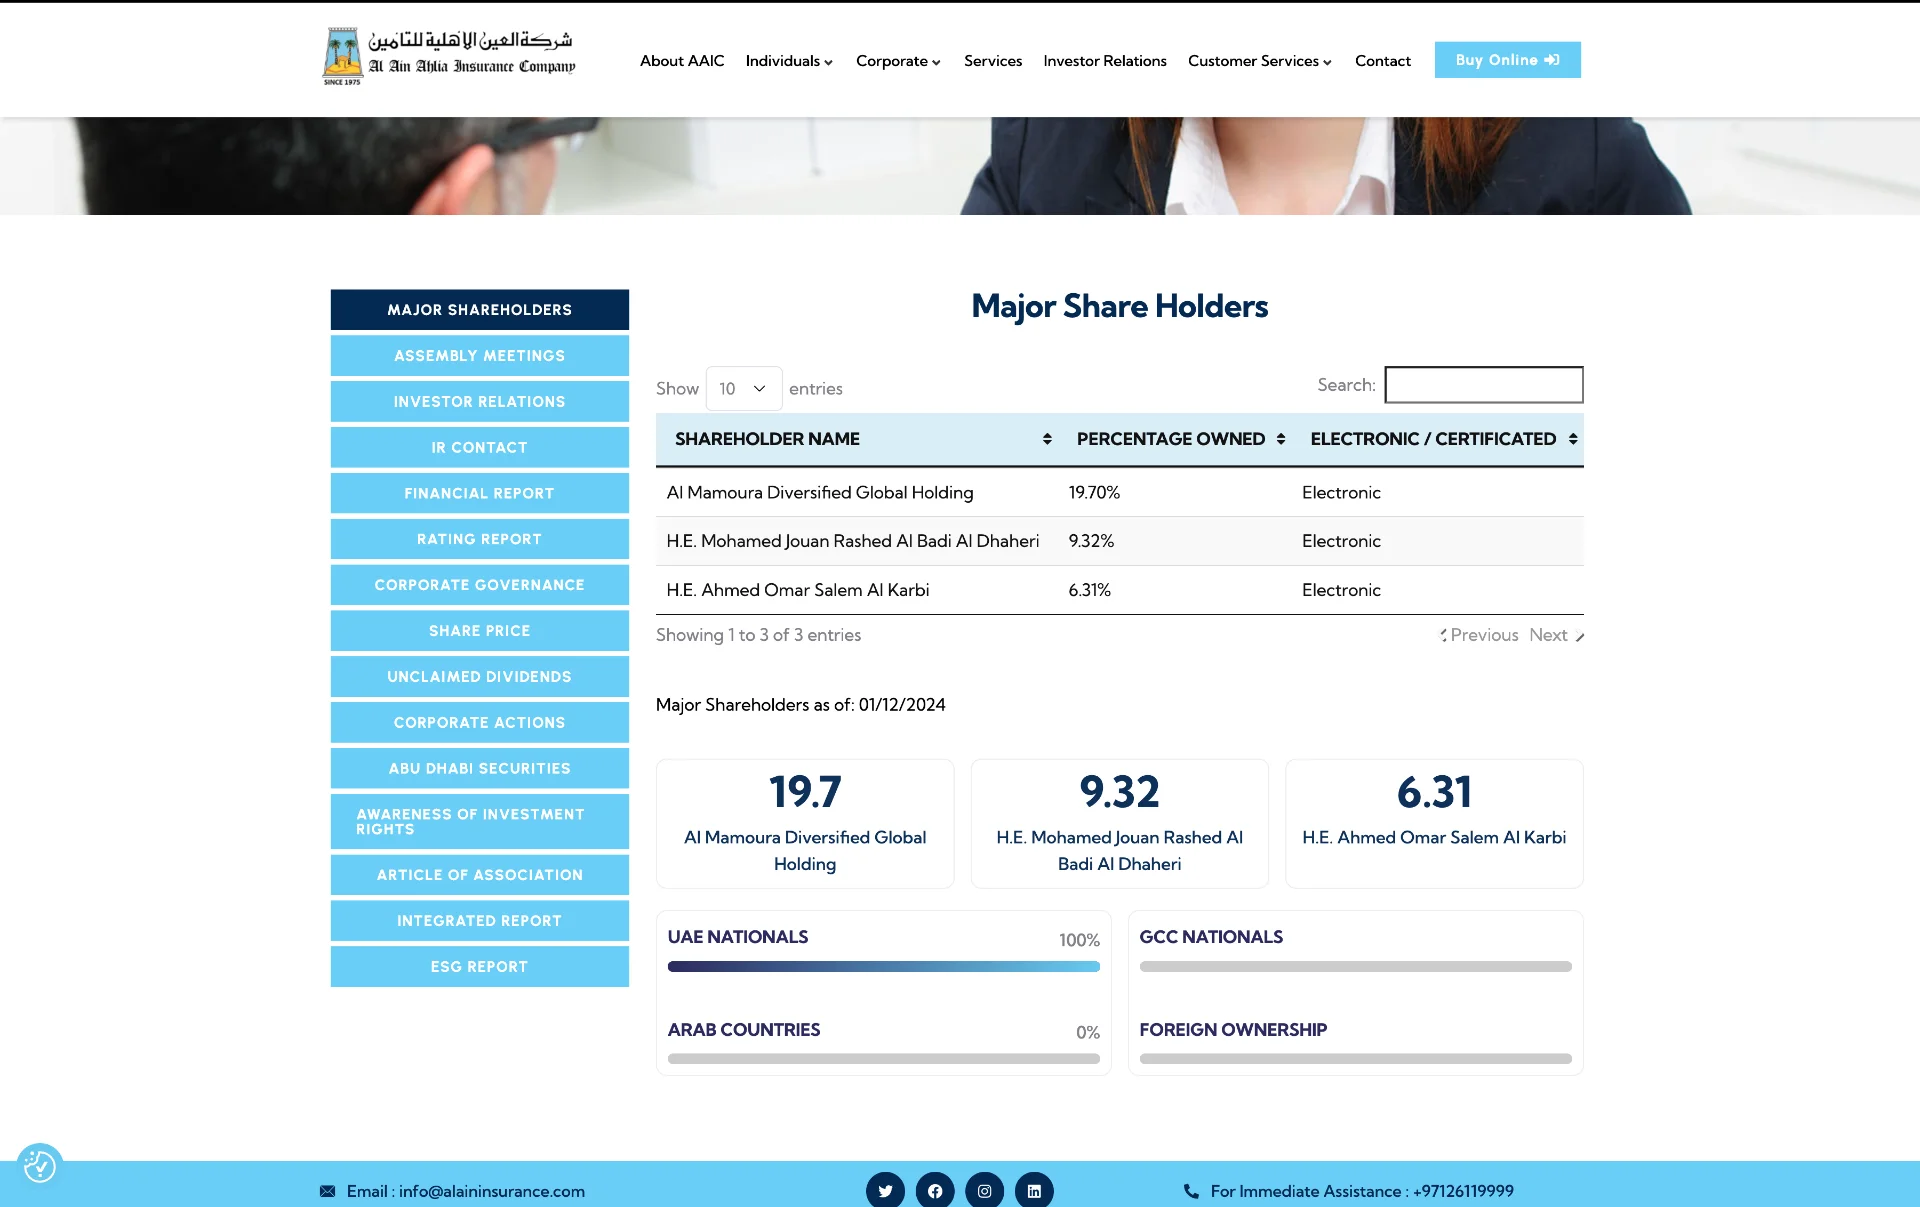Open the Instagram social icon in footer
This screenshot has height=1207, width=1920.
point(985,1190)
